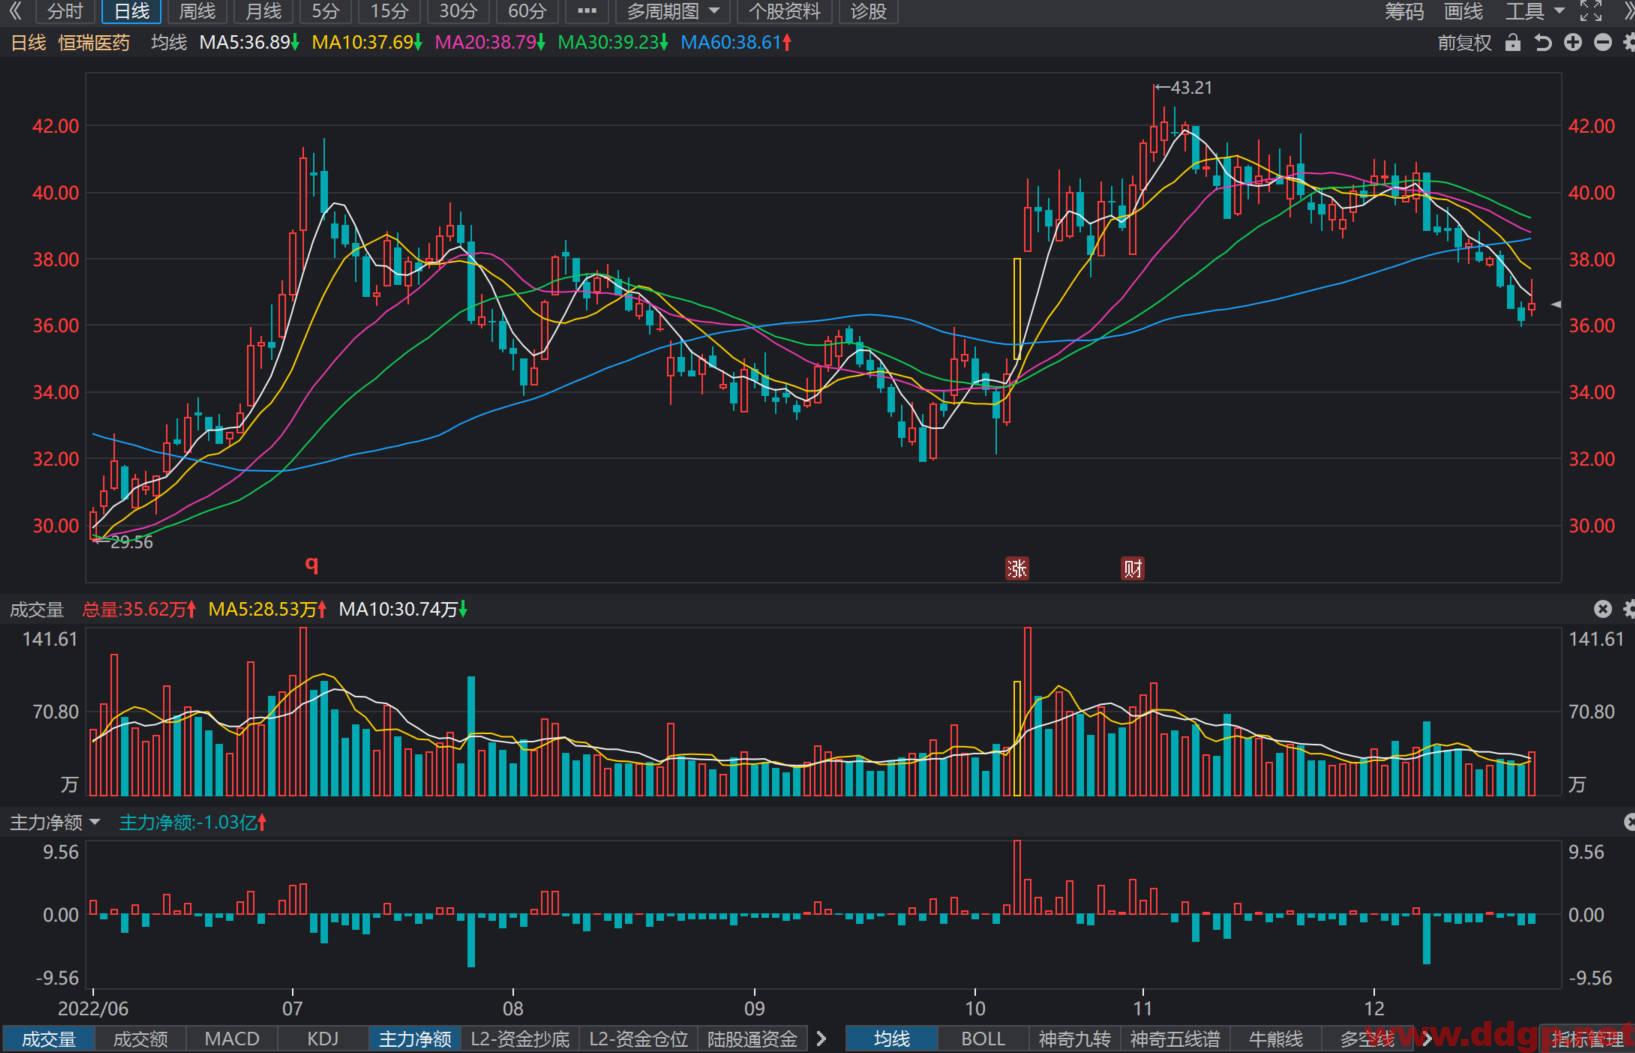Viewport: 1635px width, 1053px height.
Task: Click the back double-chevron icon at top left
Action: click(15, 11)
